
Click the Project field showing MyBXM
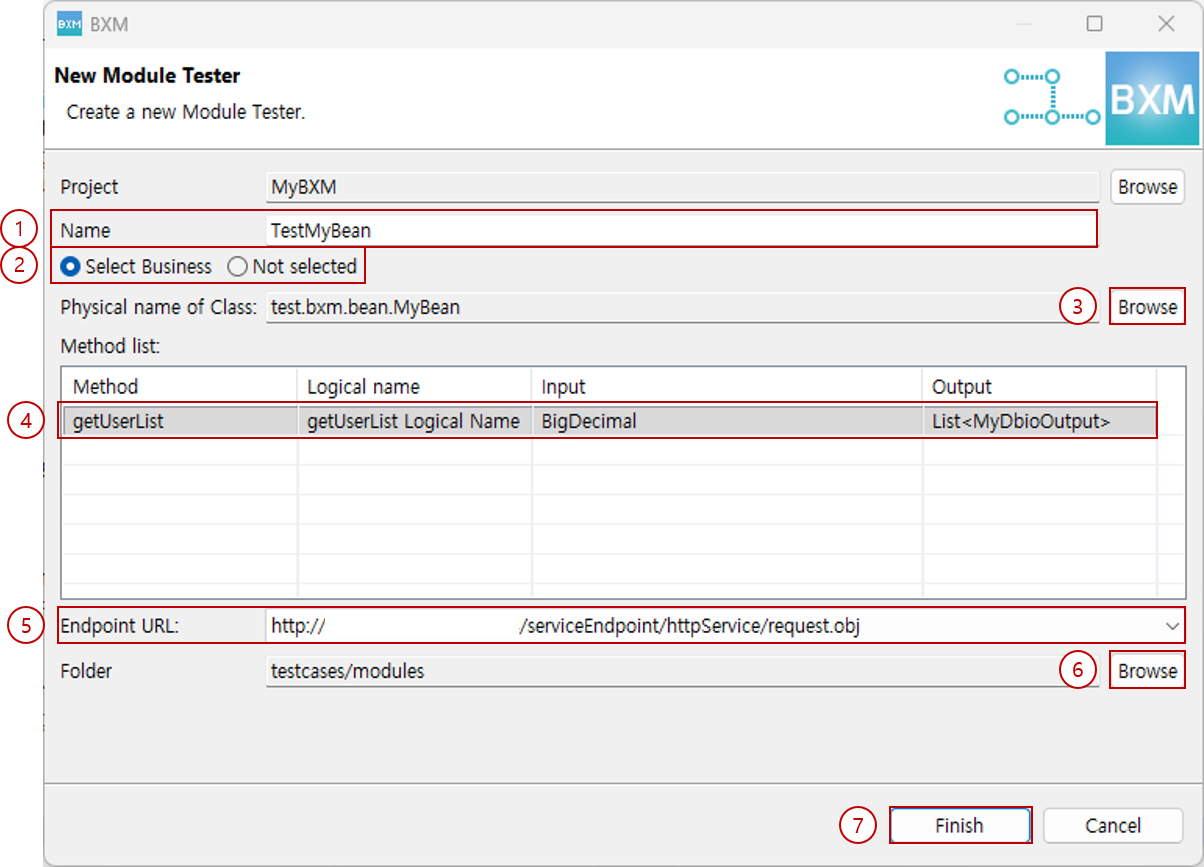click(x=600, y=186)
